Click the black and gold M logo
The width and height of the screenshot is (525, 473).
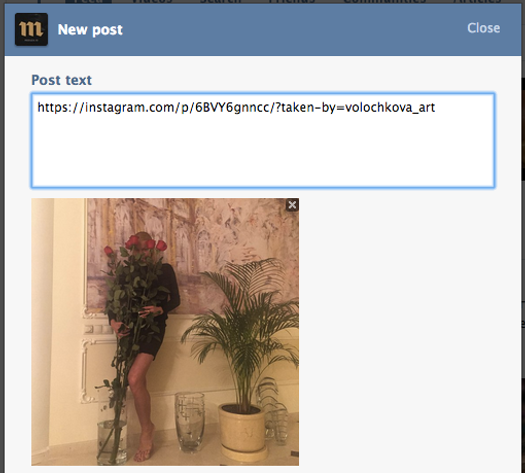[x=31, y=29]
